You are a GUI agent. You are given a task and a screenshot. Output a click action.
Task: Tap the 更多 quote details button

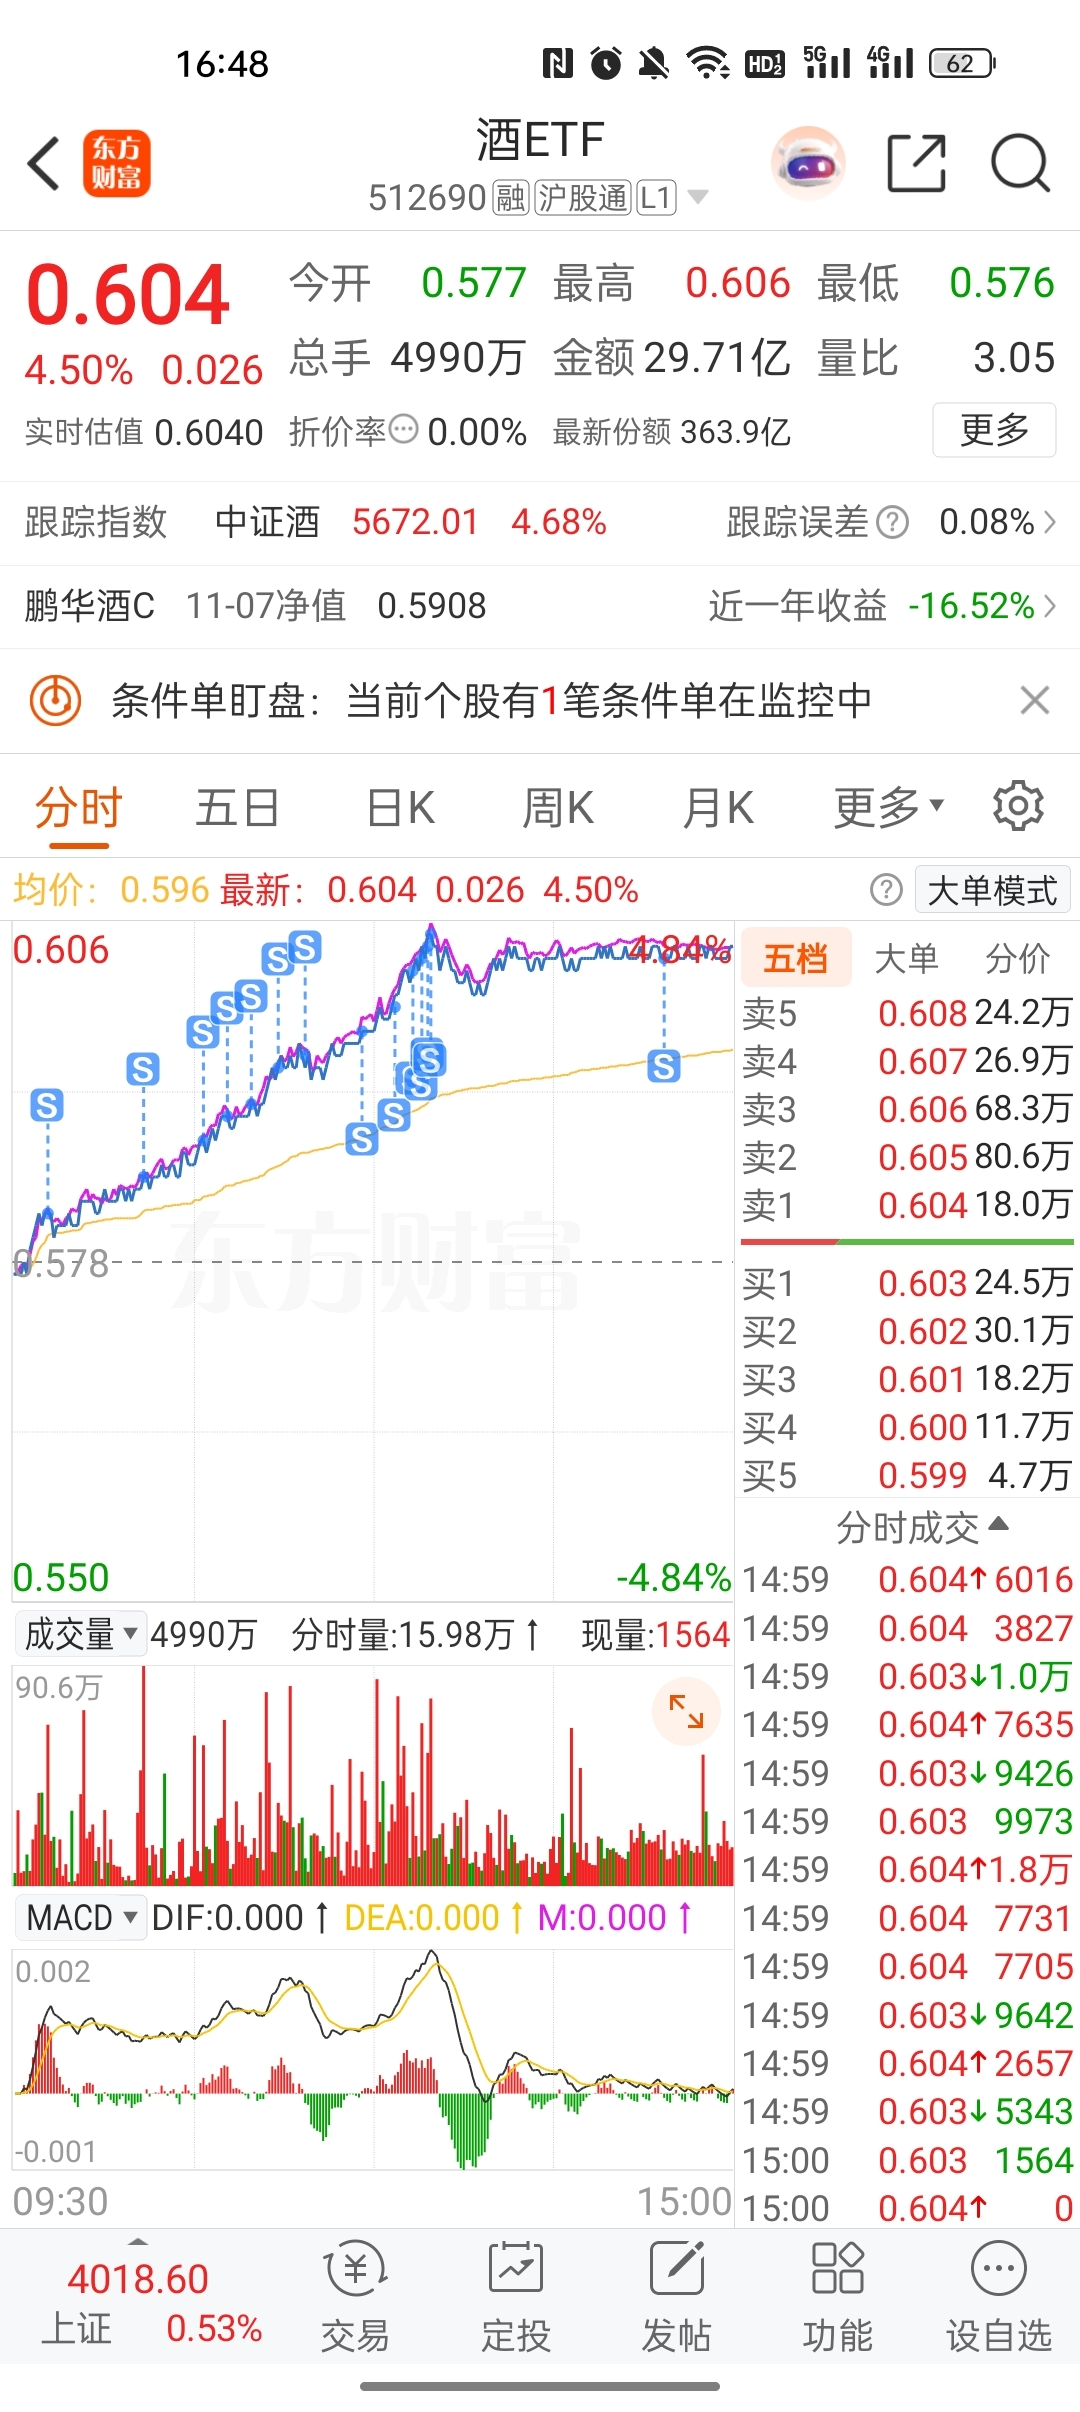point(994,430)
